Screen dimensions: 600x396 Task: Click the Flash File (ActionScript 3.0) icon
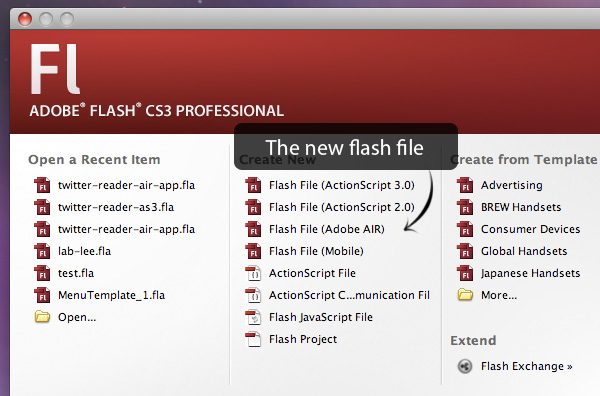[x=253, y=185]
